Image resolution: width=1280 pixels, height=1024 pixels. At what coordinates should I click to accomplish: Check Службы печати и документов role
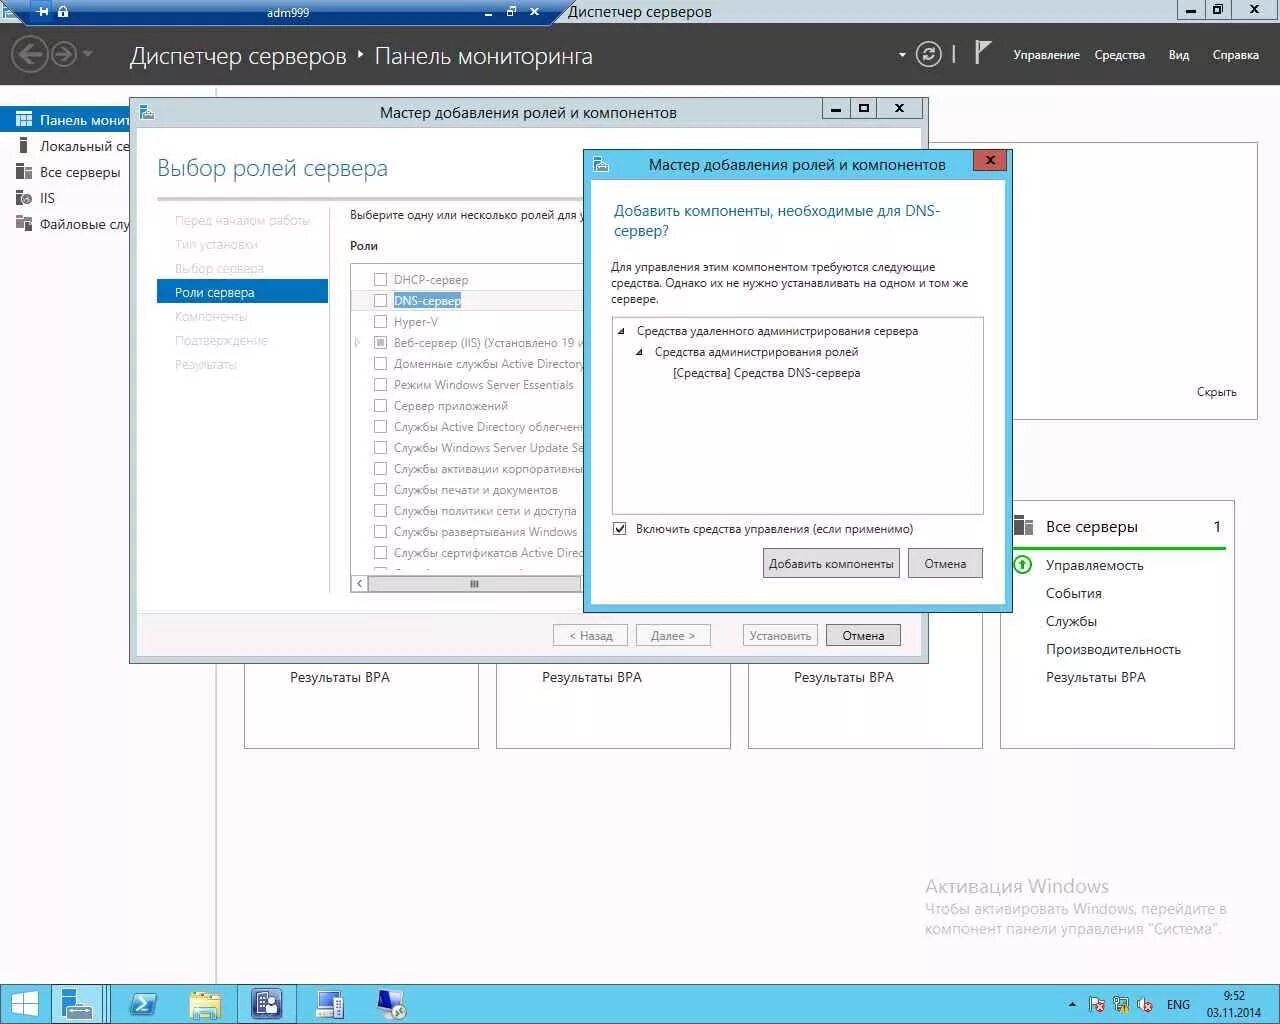(x=380, y=490)
